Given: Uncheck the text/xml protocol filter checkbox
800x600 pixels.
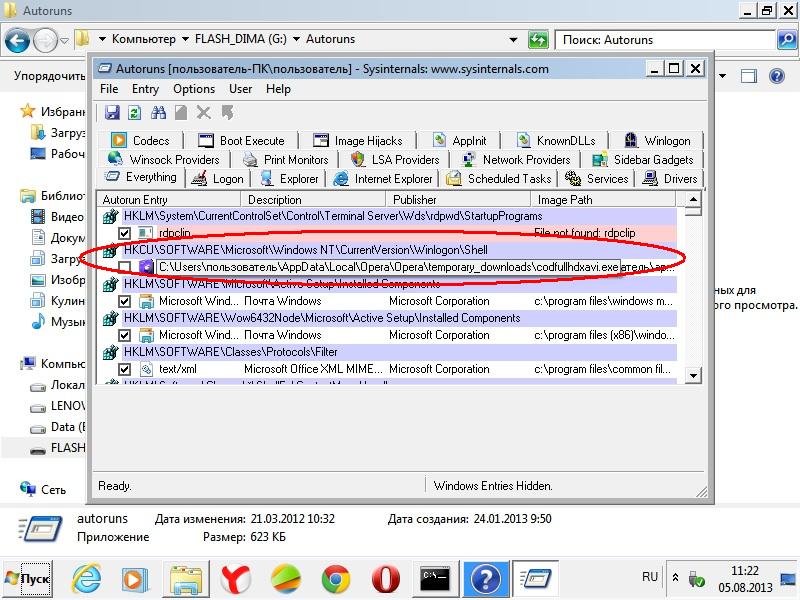Looking at the screenshot, I should pyautogui.click(x=125, y=369).
